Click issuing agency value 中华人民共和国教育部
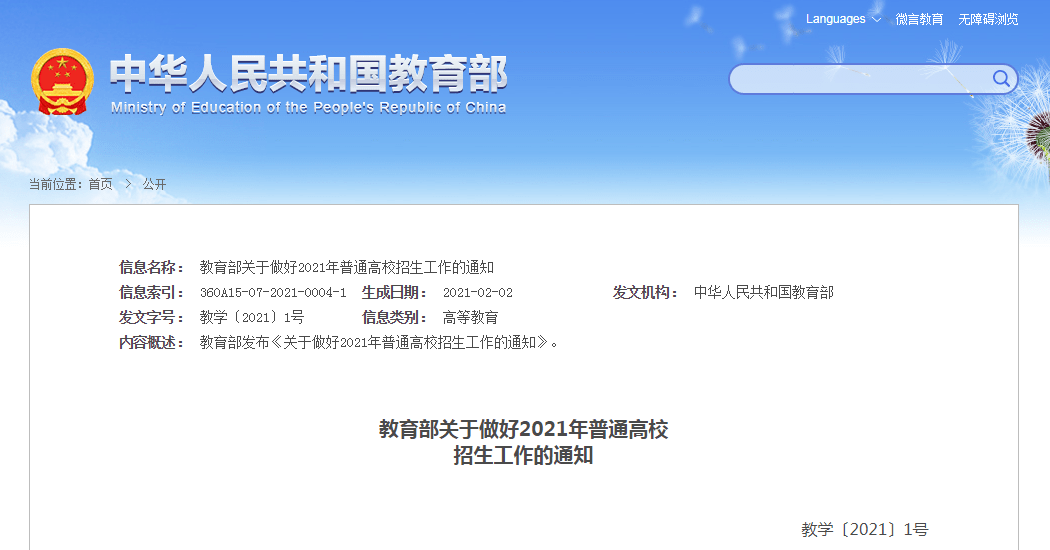The height and width of the screenshot is (550, 1050). (763, 292)
